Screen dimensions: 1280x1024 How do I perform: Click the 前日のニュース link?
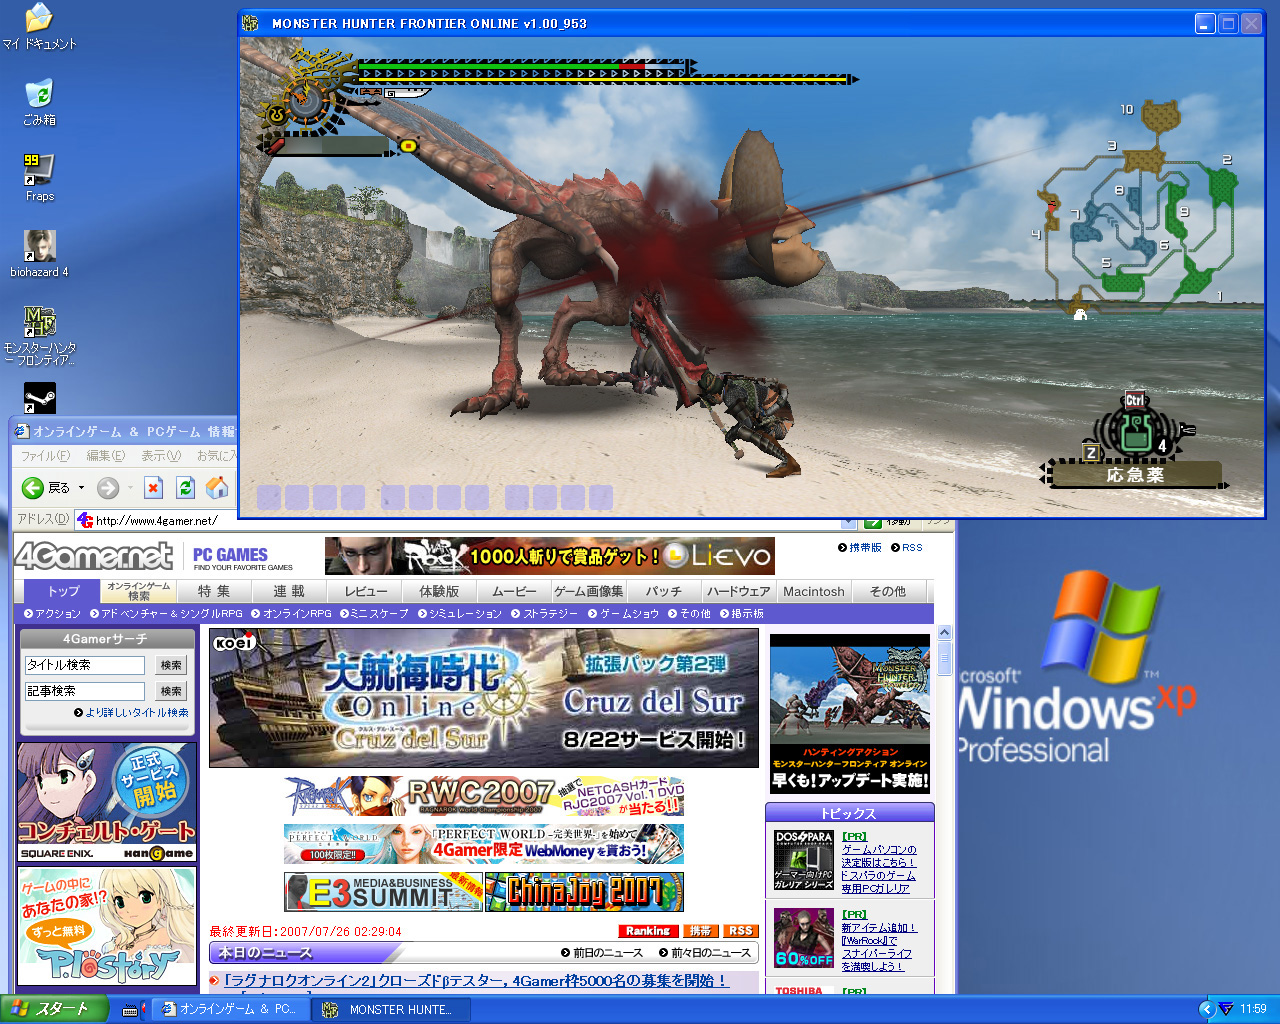point(602,953)
